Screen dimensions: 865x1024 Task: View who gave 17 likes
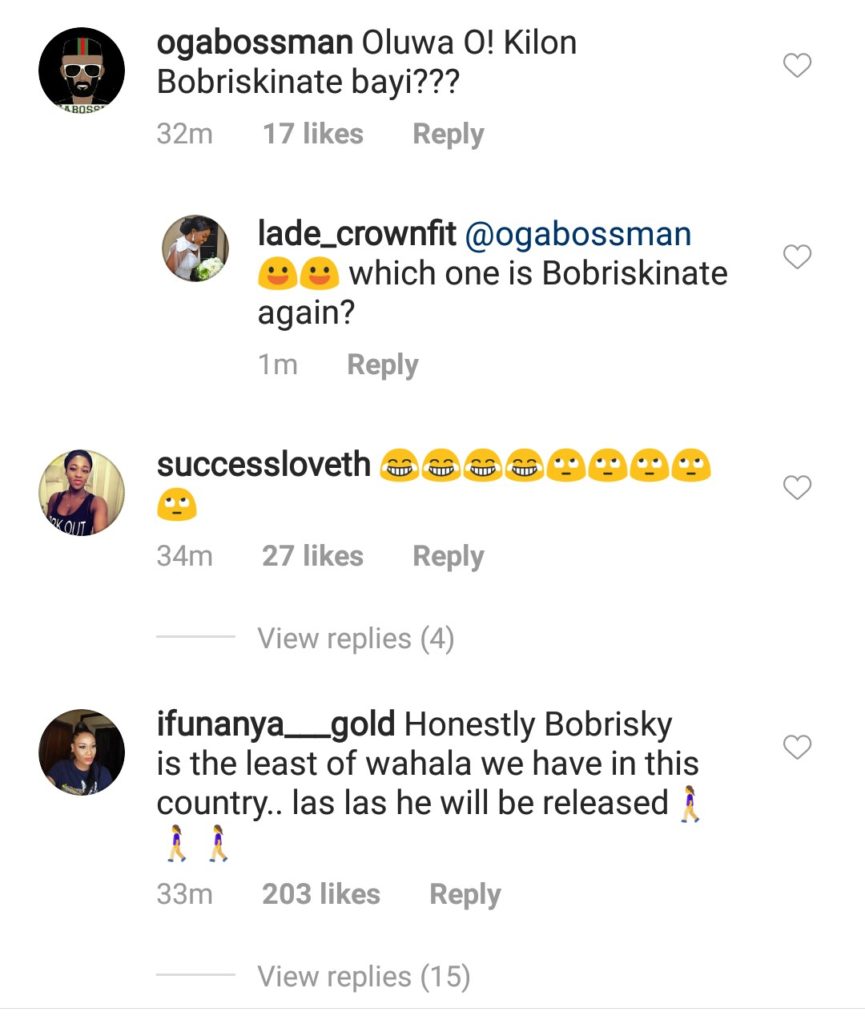coord(312,134)
